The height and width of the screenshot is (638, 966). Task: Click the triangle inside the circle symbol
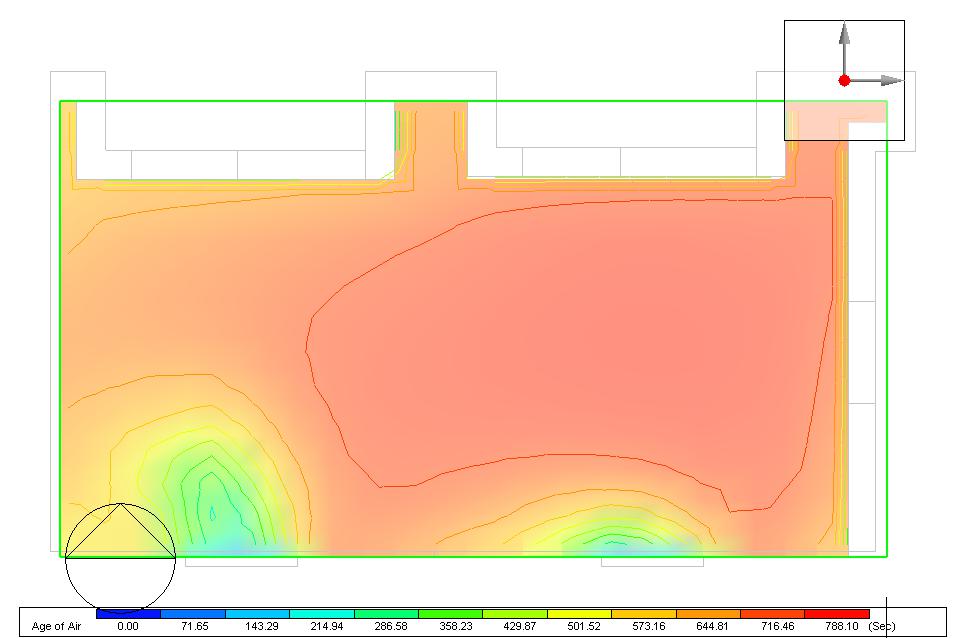click(120, 530)
